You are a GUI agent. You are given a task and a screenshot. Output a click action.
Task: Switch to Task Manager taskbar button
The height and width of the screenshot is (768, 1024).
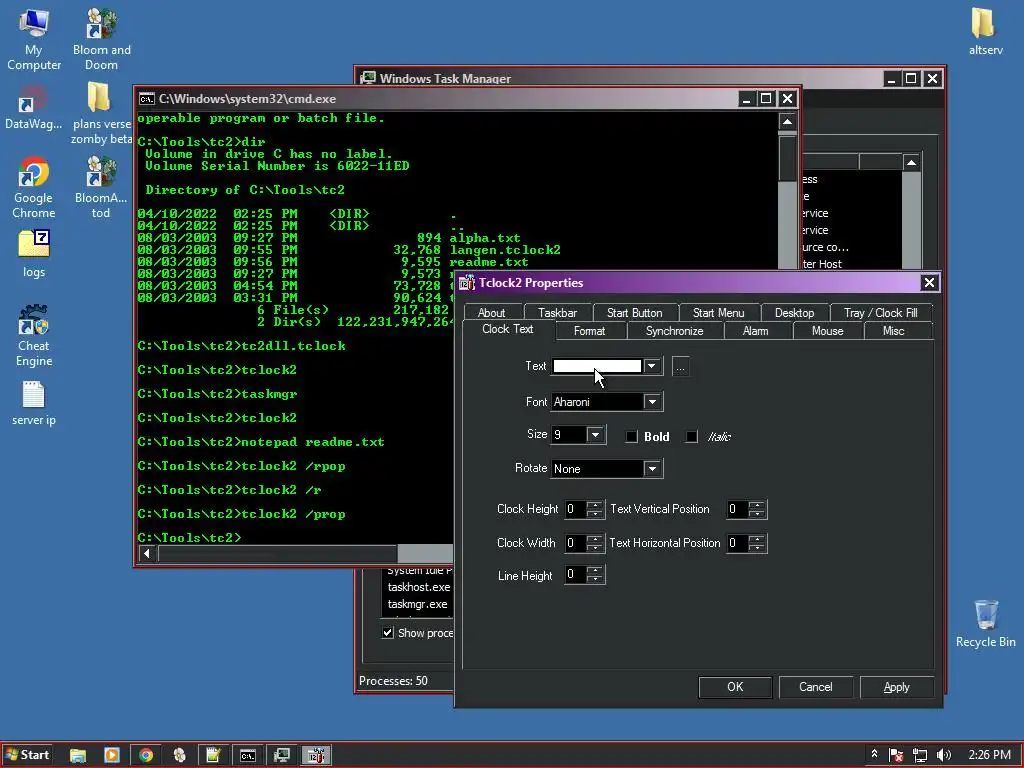click(281, 756)
